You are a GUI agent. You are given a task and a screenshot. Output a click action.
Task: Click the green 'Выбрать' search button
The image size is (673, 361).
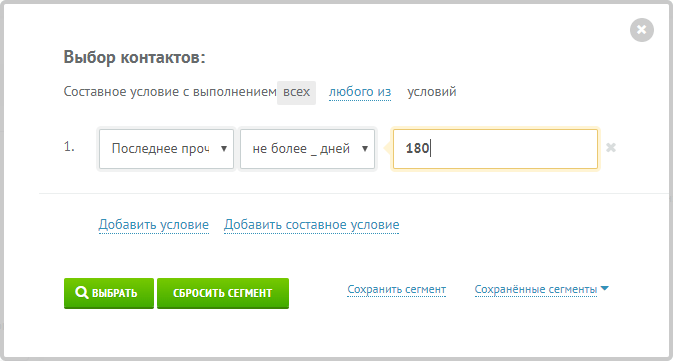[x=109, y=293]
